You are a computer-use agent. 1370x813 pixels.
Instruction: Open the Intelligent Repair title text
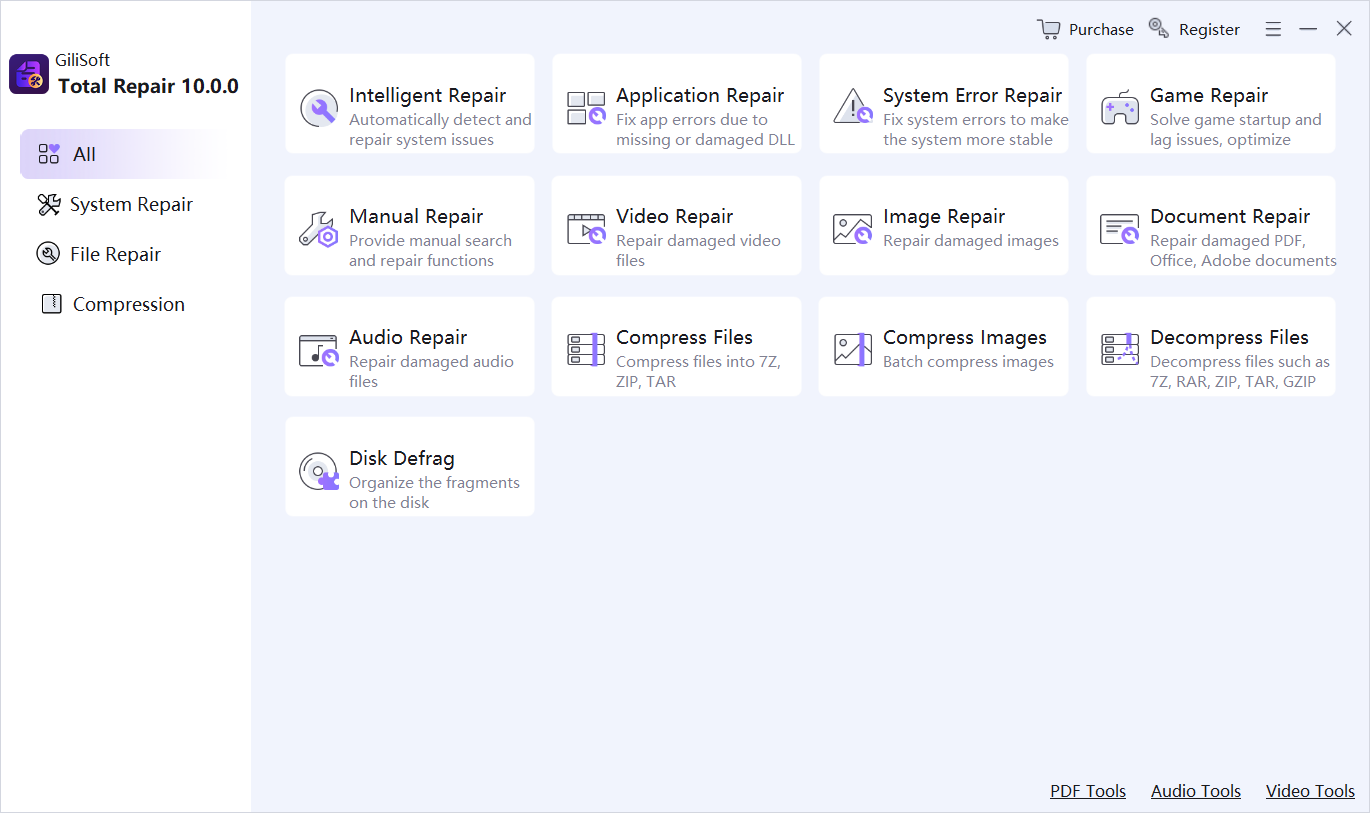(427, 95)
